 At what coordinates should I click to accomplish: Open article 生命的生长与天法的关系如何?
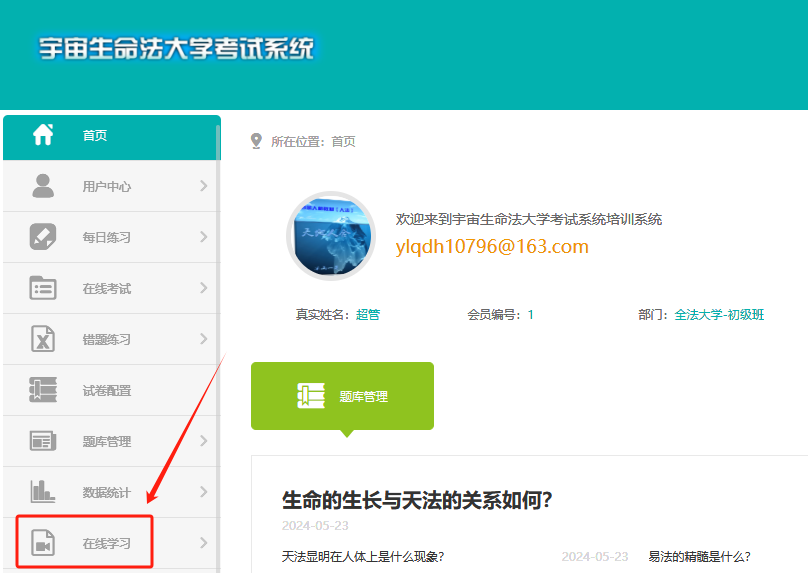(x=417, y=500)
